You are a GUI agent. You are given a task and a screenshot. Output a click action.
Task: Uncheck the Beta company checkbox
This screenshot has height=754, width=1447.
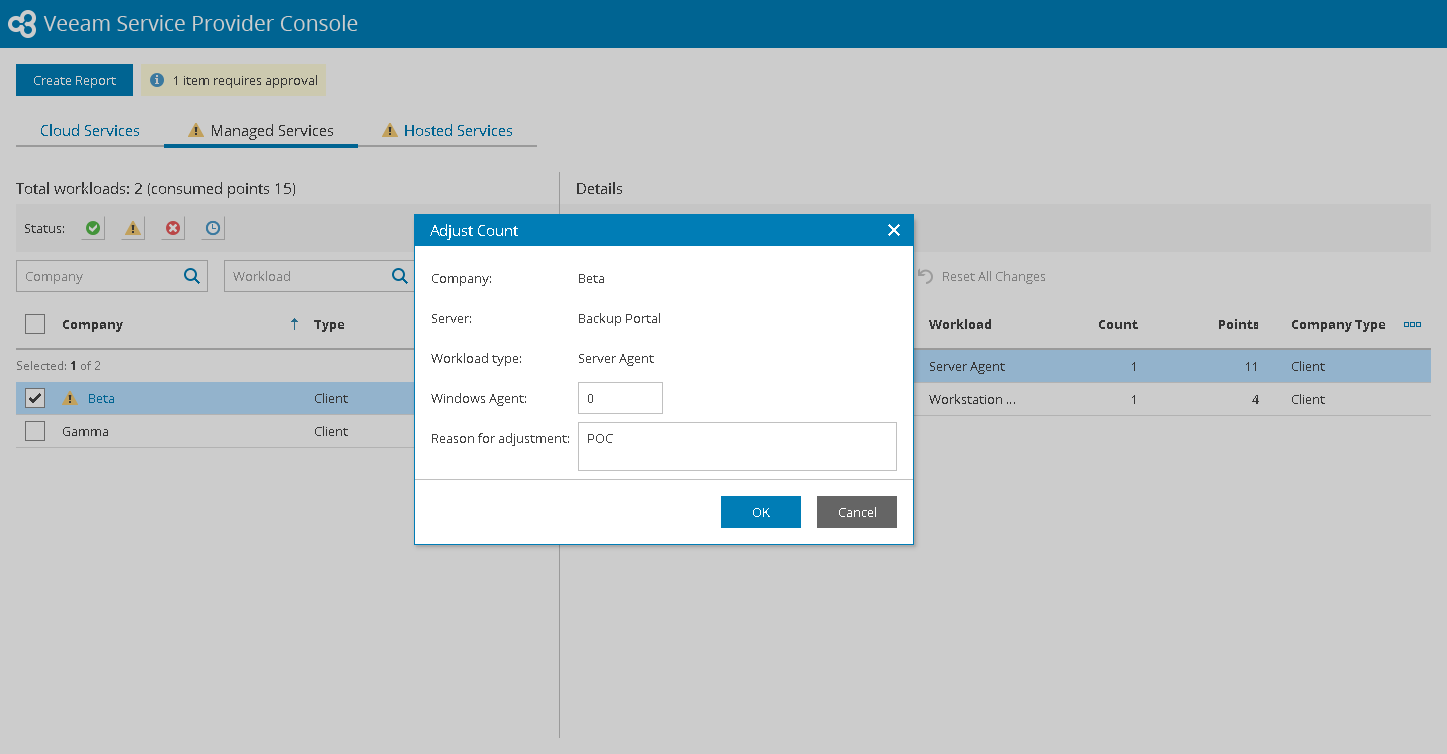(35, 398)
